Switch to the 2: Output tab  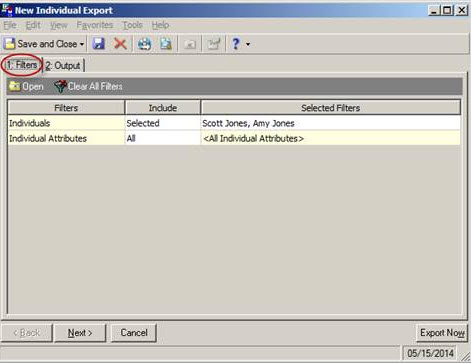coord(63,65)
